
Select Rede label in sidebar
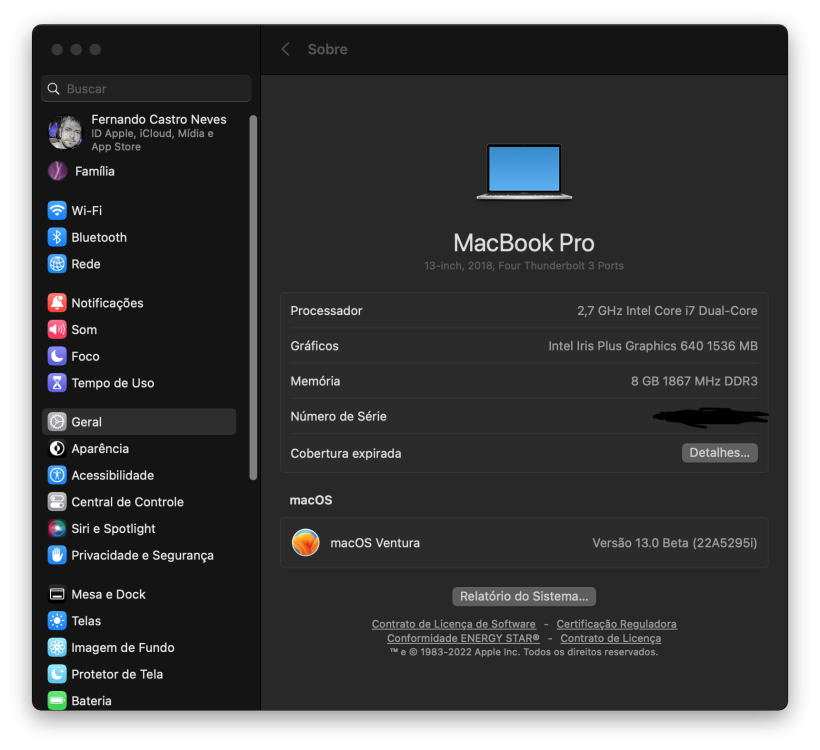86,264
